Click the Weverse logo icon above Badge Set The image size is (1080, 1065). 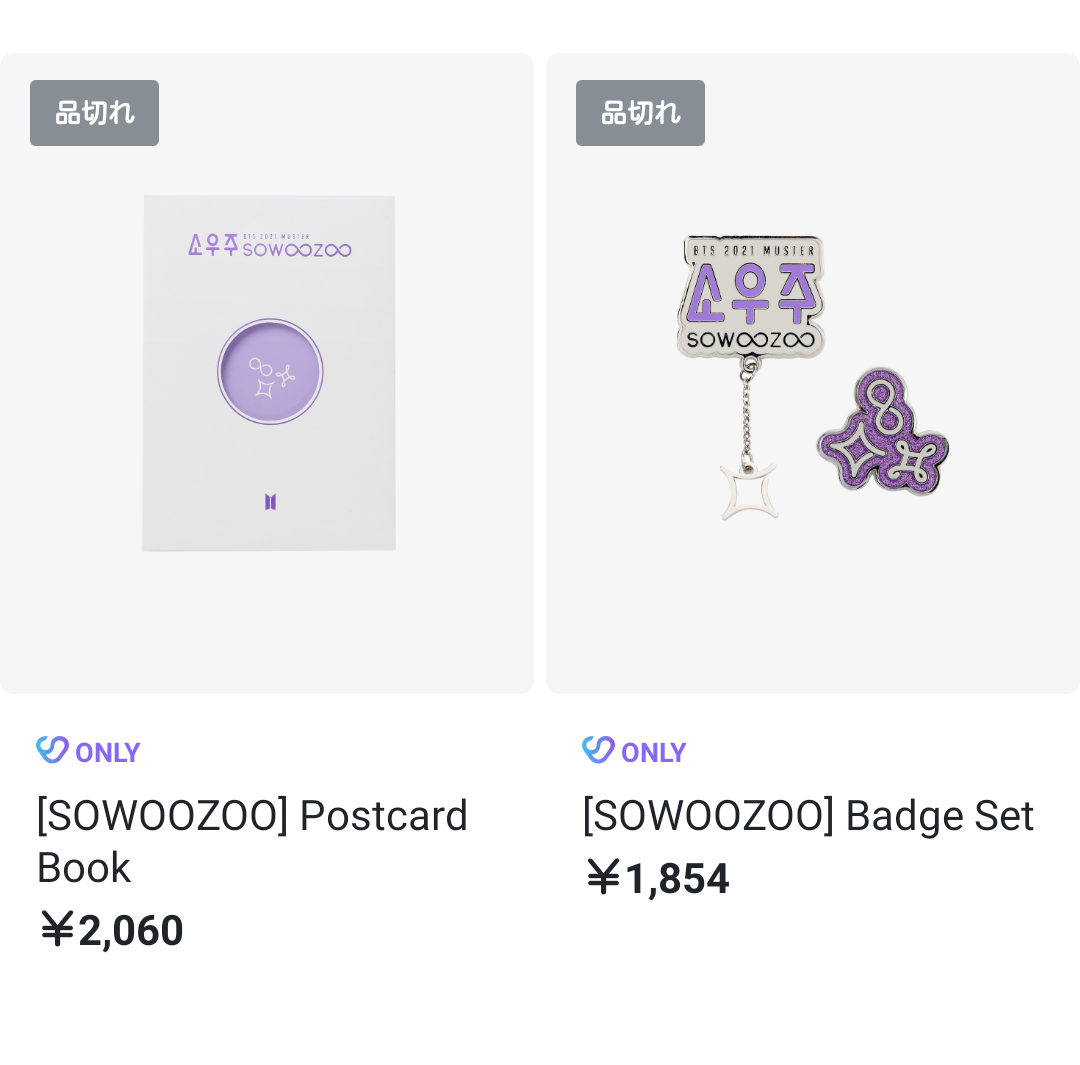(597, 750)
